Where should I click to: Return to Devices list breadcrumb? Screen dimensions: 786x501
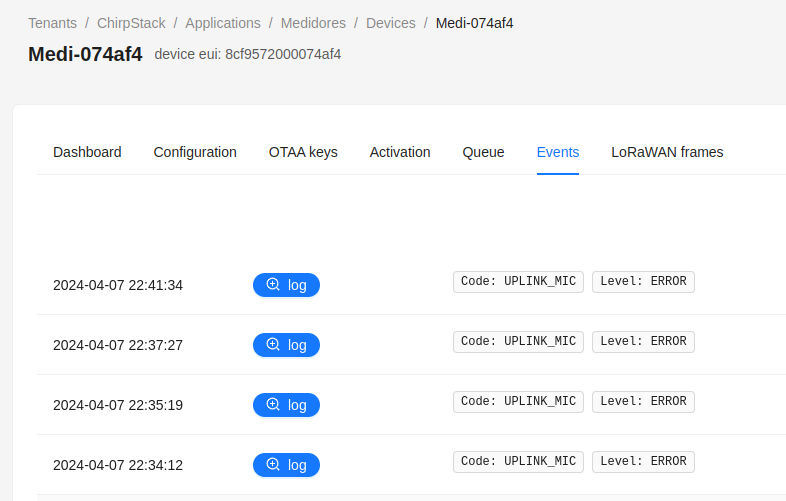click(391, 23)
